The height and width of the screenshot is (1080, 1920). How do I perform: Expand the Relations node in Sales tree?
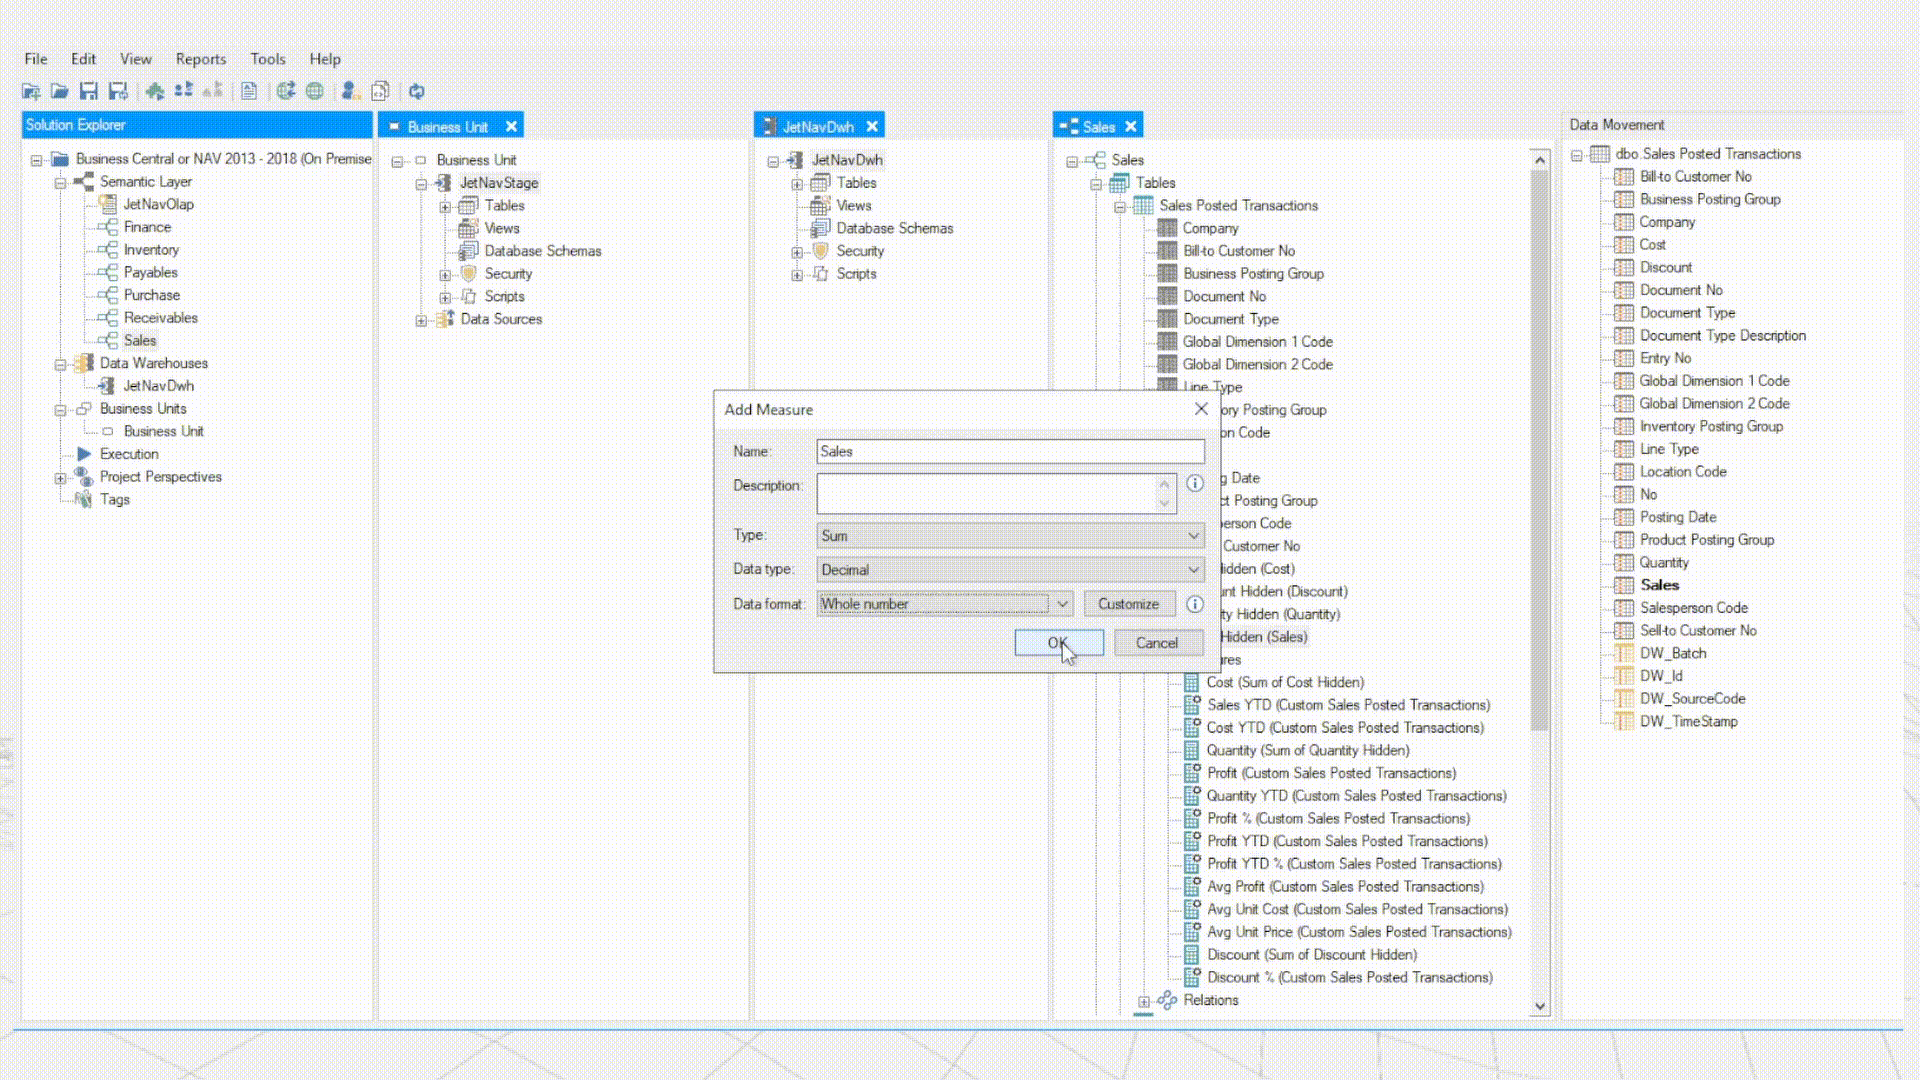point(1144,1001)
